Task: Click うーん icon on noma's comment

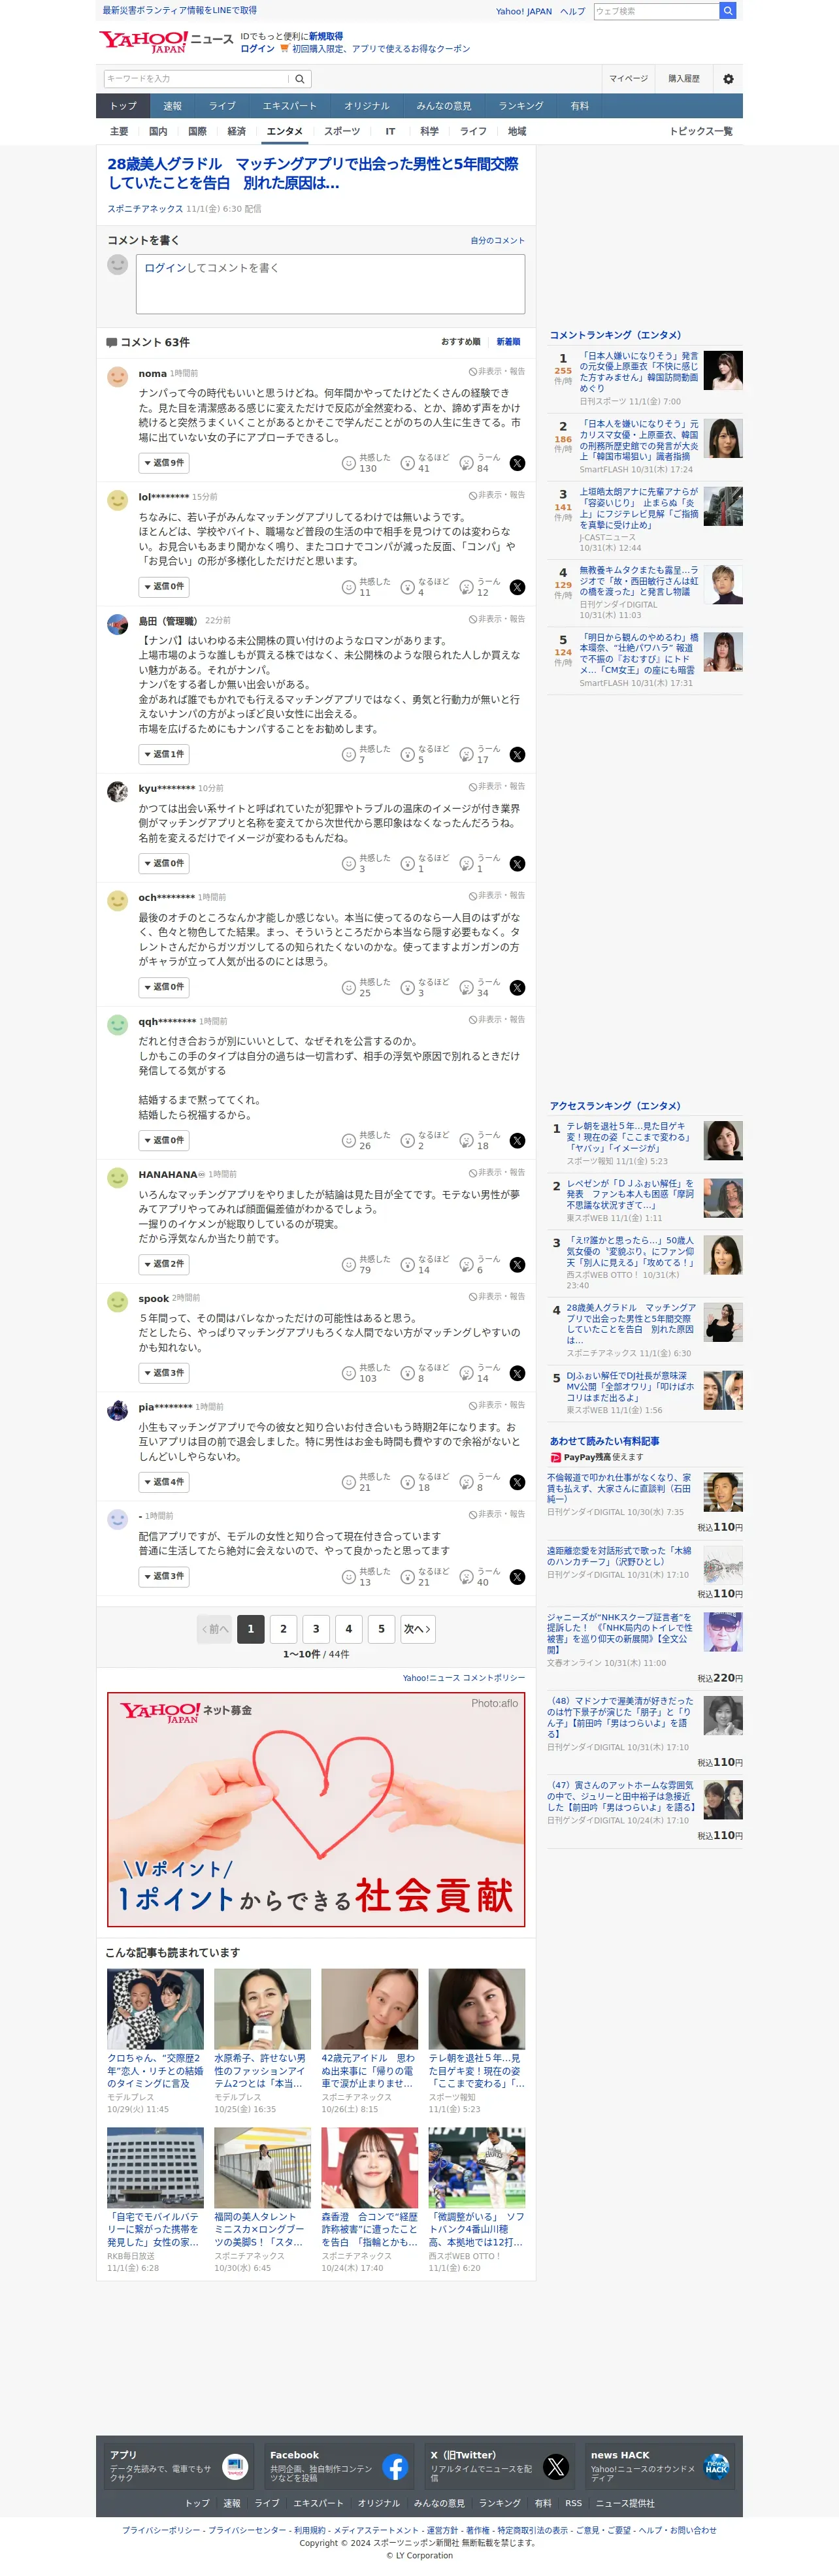Action: [x=466, y=463]
